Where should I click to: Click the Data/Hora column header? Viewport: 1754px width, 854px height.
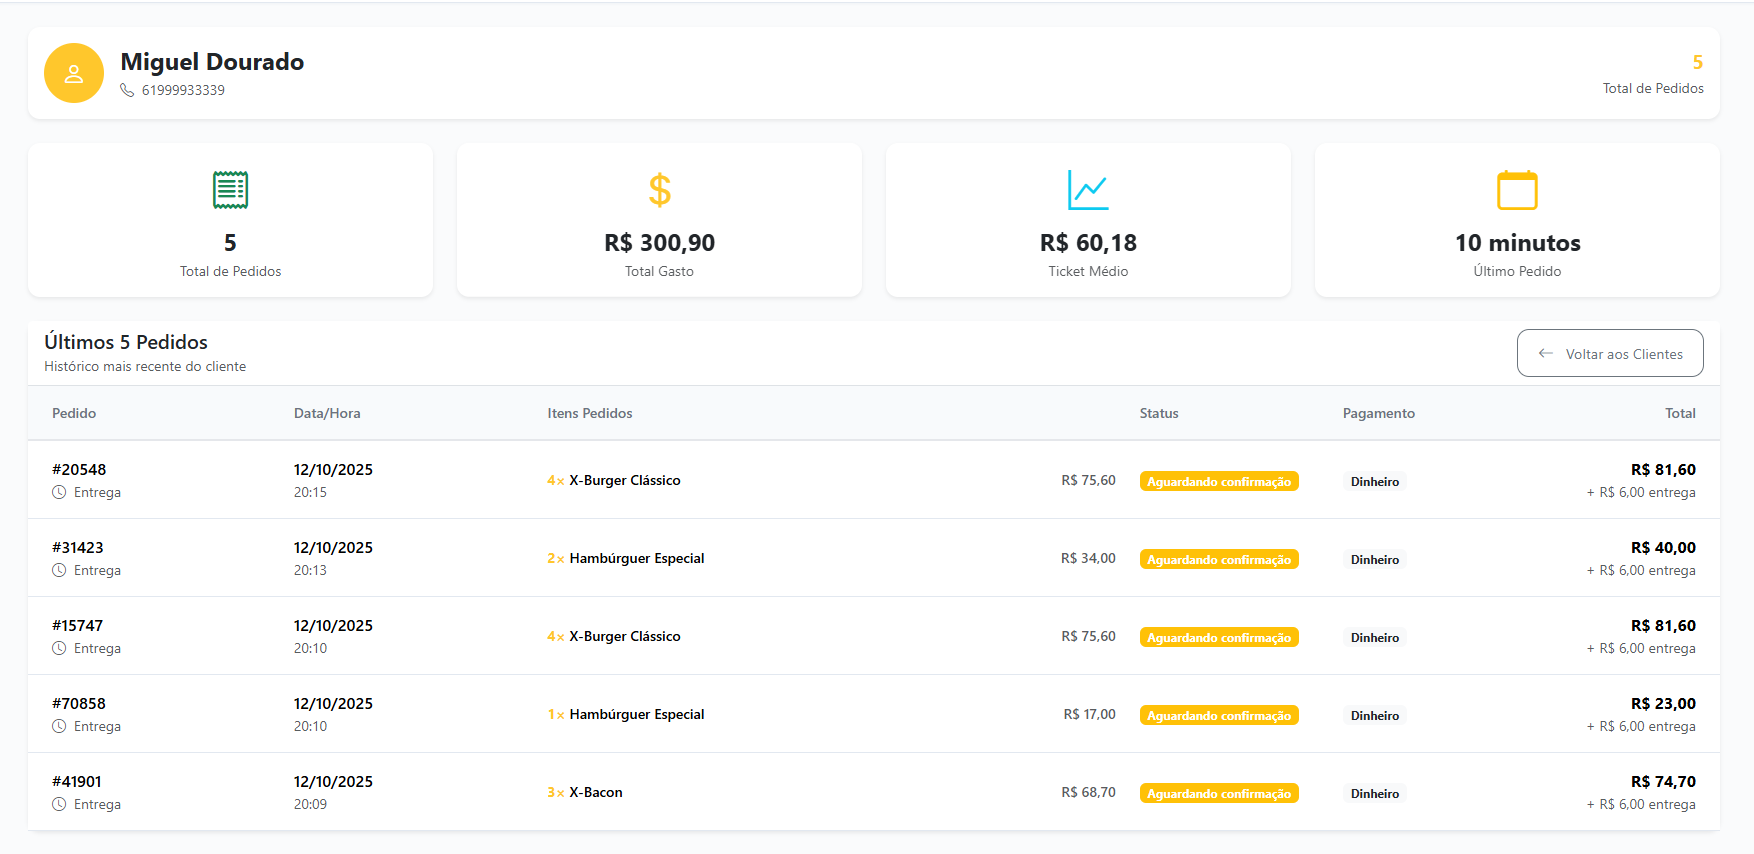(x=327, y=413)
